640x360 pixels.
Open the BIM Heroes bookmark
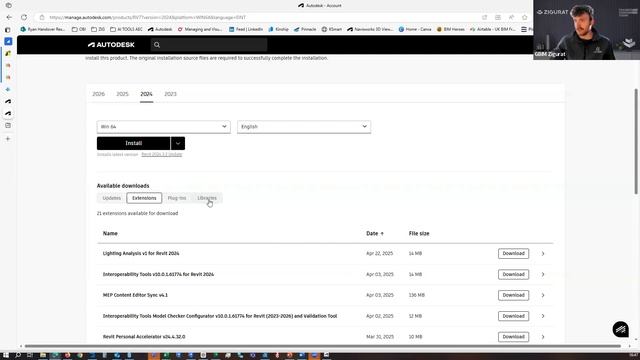(x=451, y=29)
